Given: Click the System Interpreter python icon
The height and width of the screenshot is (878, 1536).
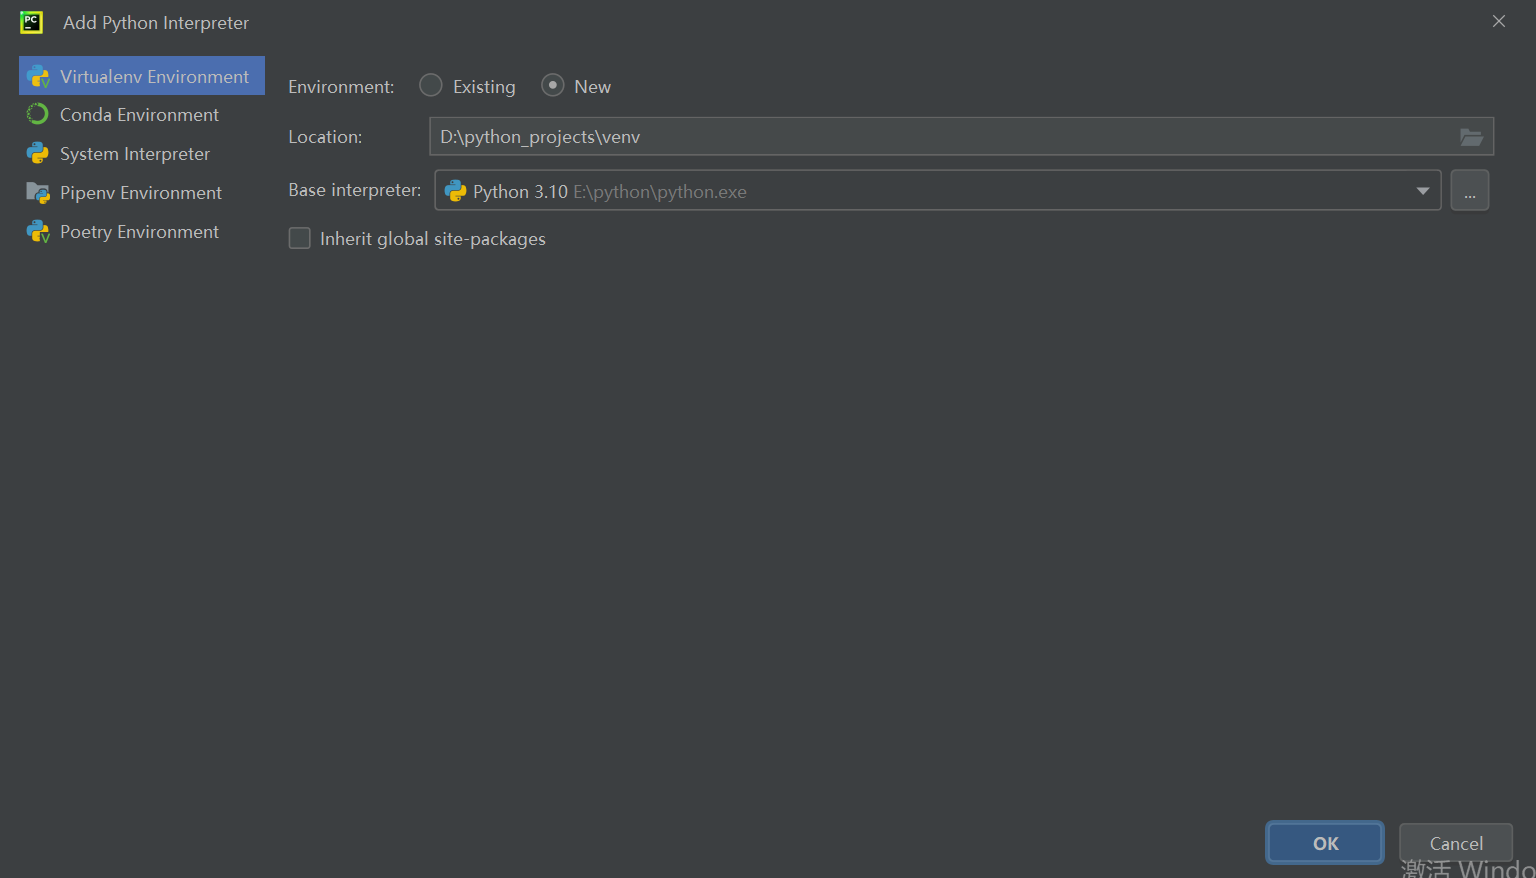Looking at the screenshot, I should point(38,153).
